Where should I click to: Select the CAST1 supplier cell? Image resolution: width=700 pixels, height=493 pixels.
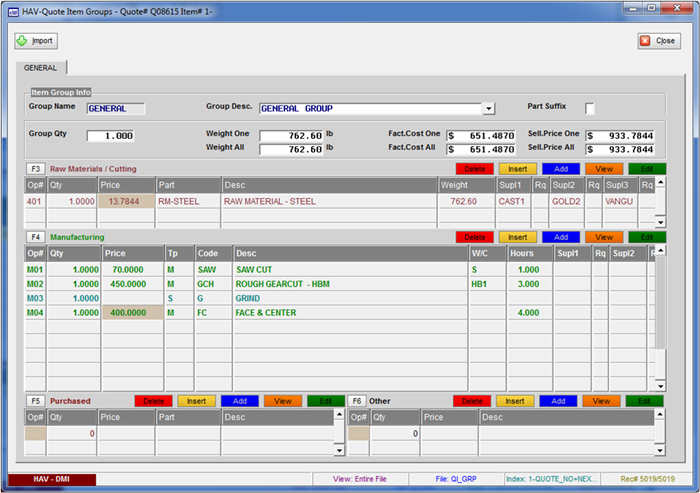tap(513, 201)
